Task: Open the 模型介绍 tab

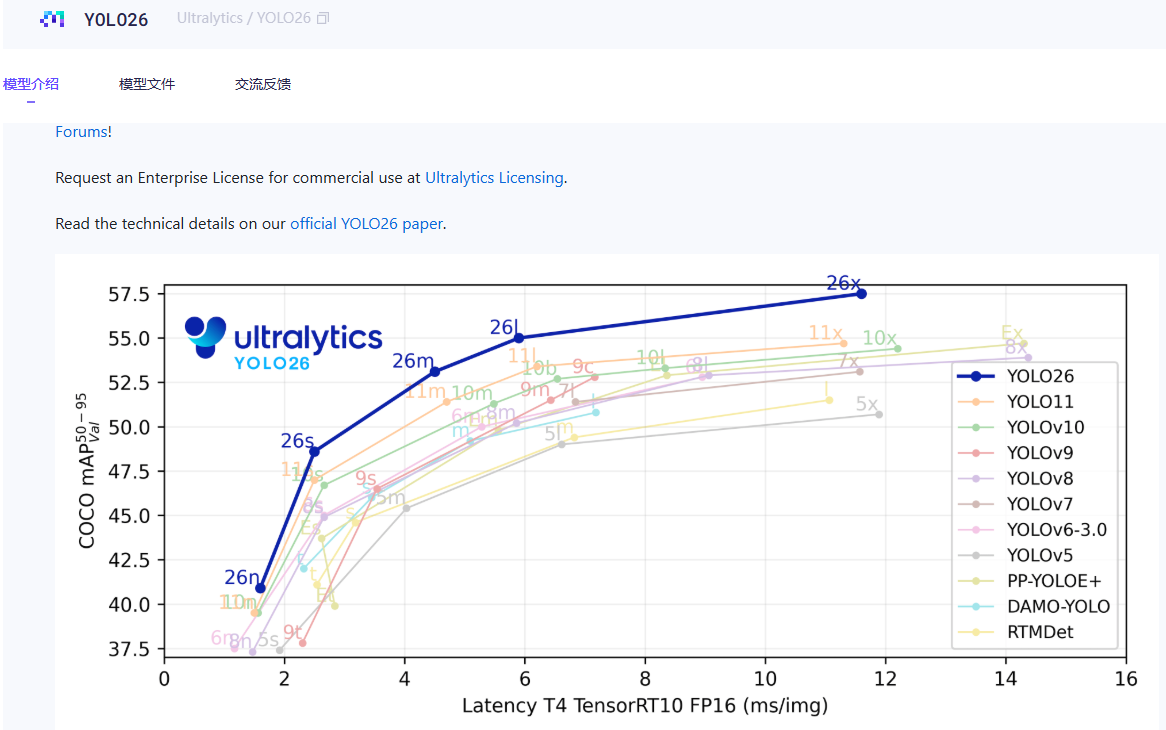Action: click(30, 84)
